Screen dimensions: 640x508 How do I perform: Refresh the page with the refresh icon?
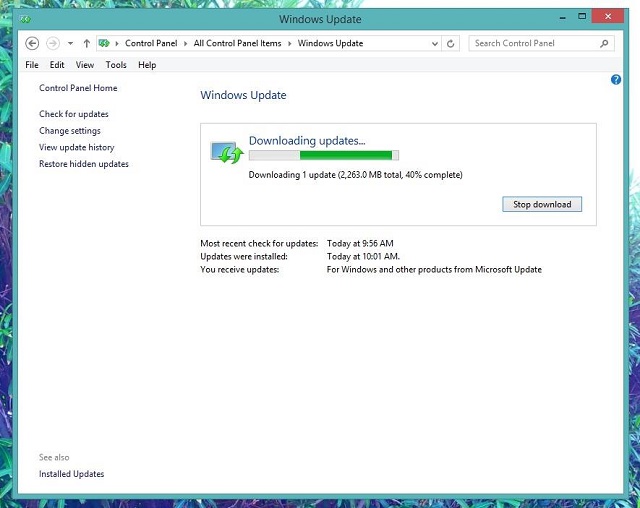pyautogui.click(x=450, y=44)
